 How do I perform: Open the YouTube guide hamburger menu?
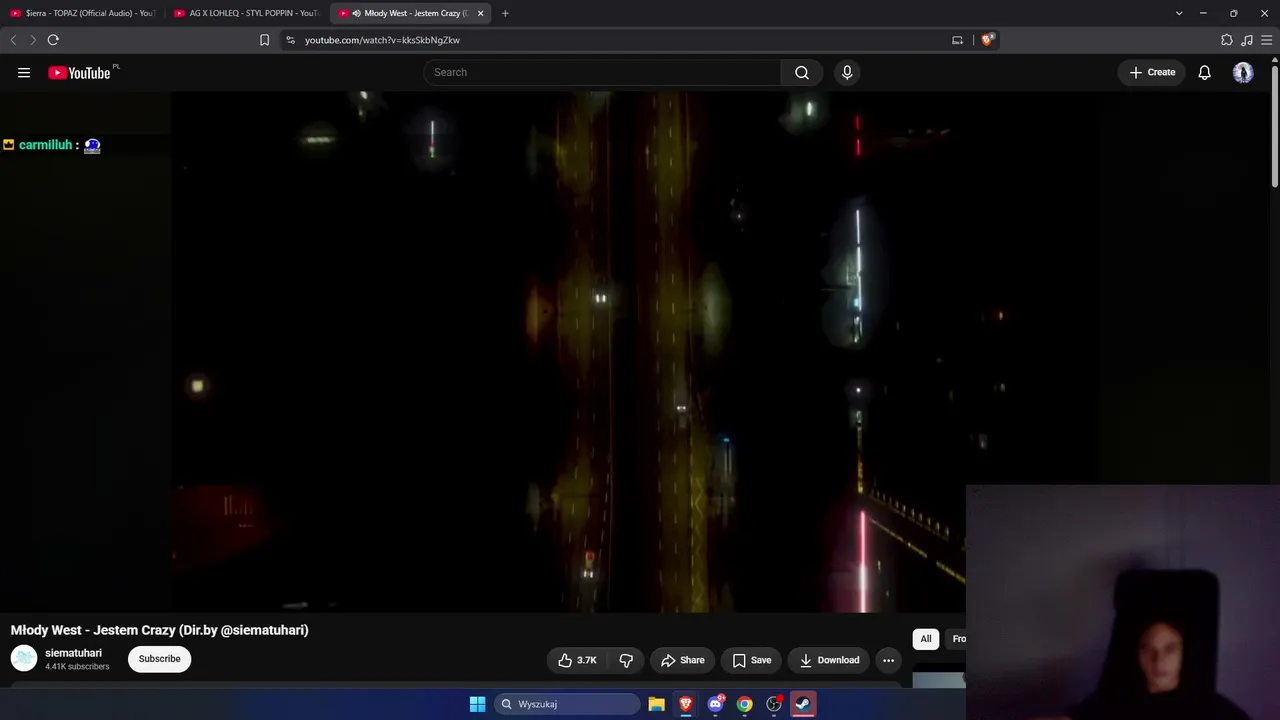click(24, 72)
